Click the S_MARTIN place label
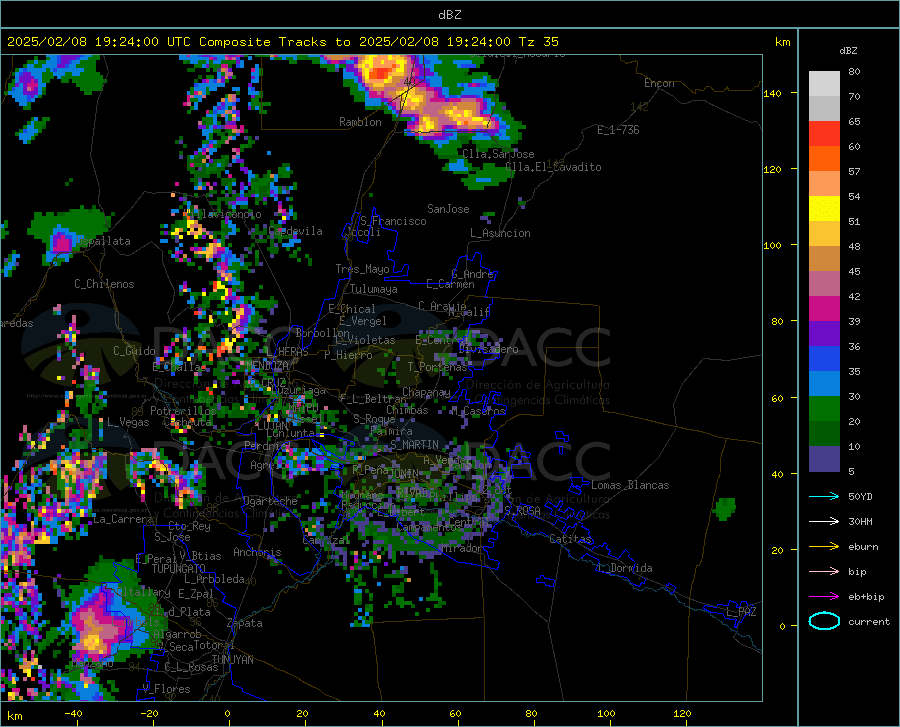Screen dimensions: 900x727 point(414,445)
